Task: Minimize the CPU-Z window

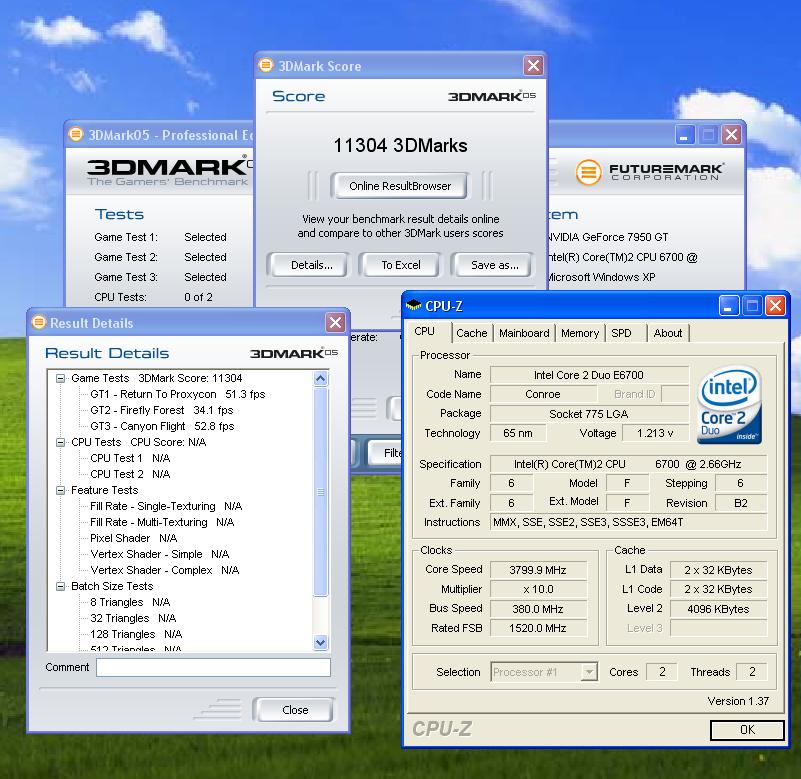Action: (x=728, y=305)
